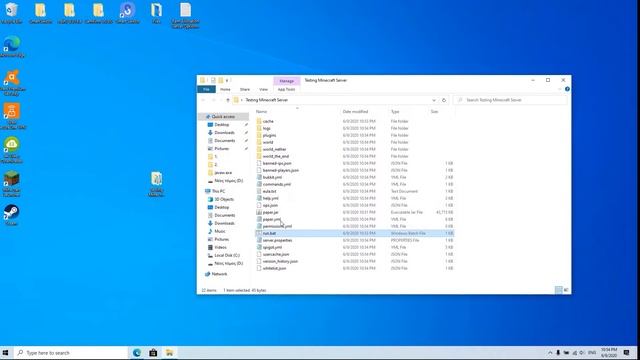This screenshot has height=360, width=640.
Task: Click the Back arrow in Explorer
Action: [203, 100]
